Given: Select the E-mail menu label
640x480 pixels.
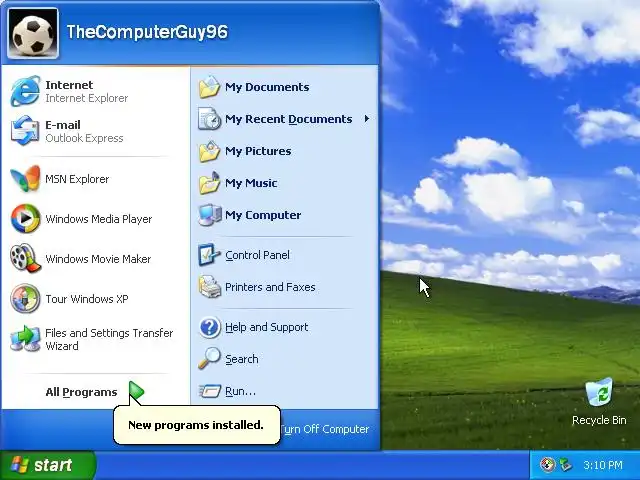Looking at the screenshot, I should [x=63, y=125].
